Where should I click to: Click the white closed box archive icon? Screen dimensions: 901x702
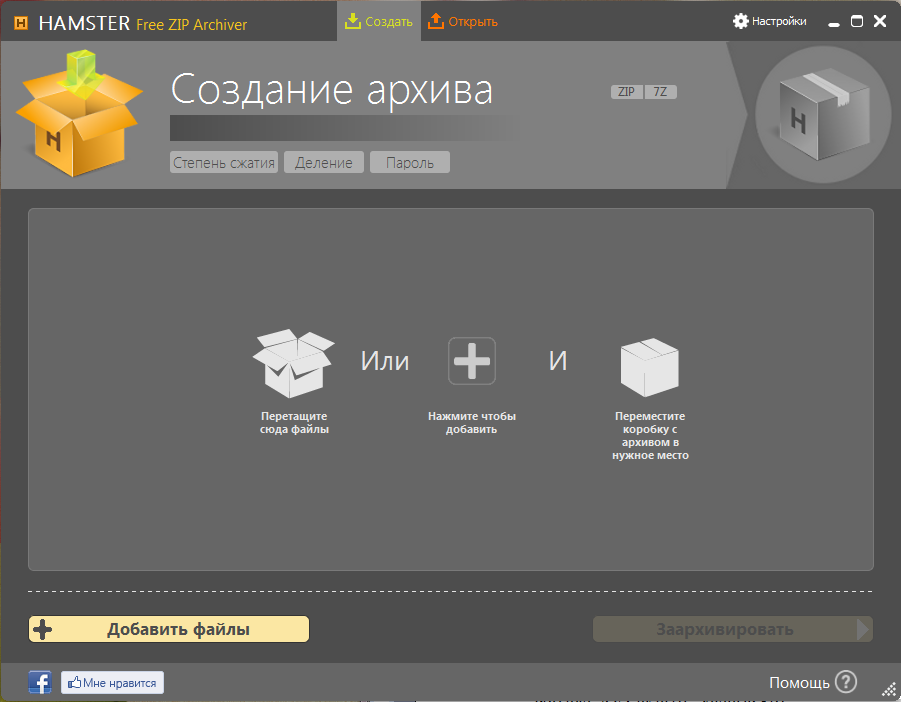pyautogui.click(x=650, y=367)
